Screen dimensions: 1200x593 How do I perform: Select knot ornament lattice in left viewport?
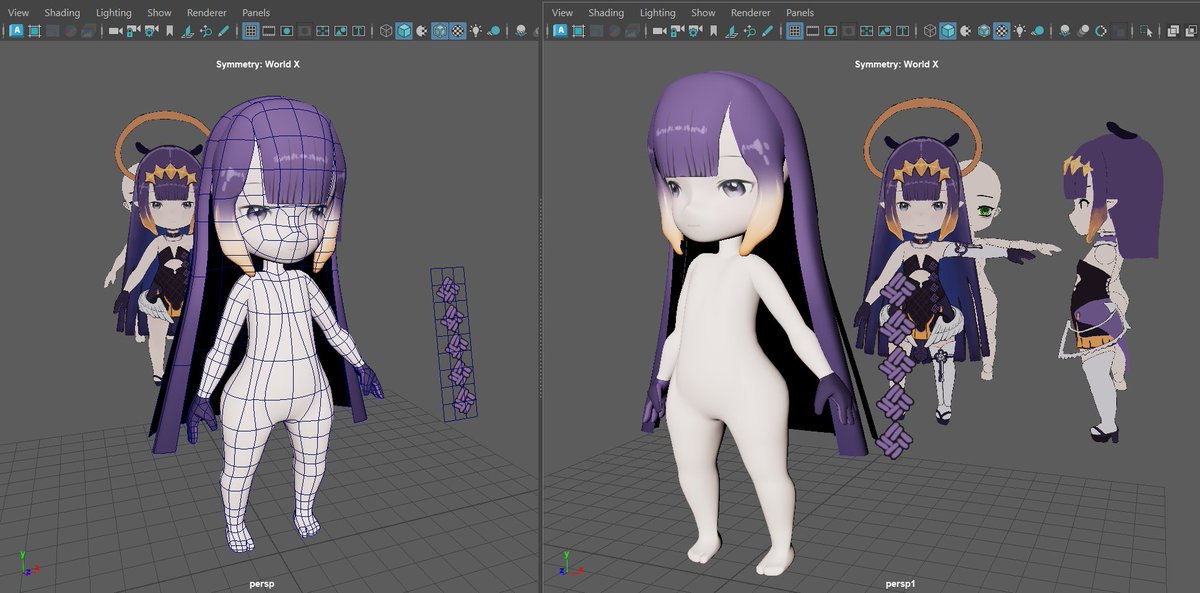455,342
